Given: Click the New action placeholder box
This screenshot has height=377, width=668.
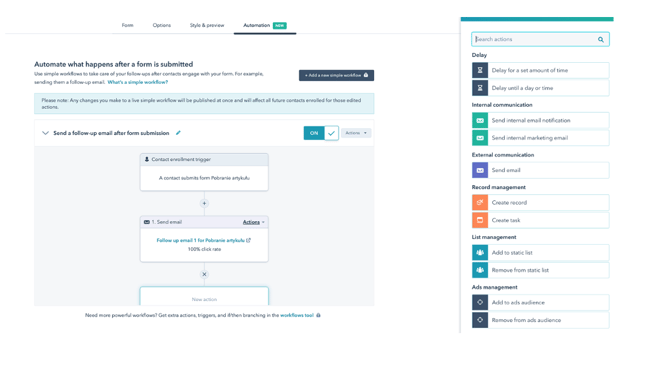Looking at the screenshot, I should (x=204, y=296).
